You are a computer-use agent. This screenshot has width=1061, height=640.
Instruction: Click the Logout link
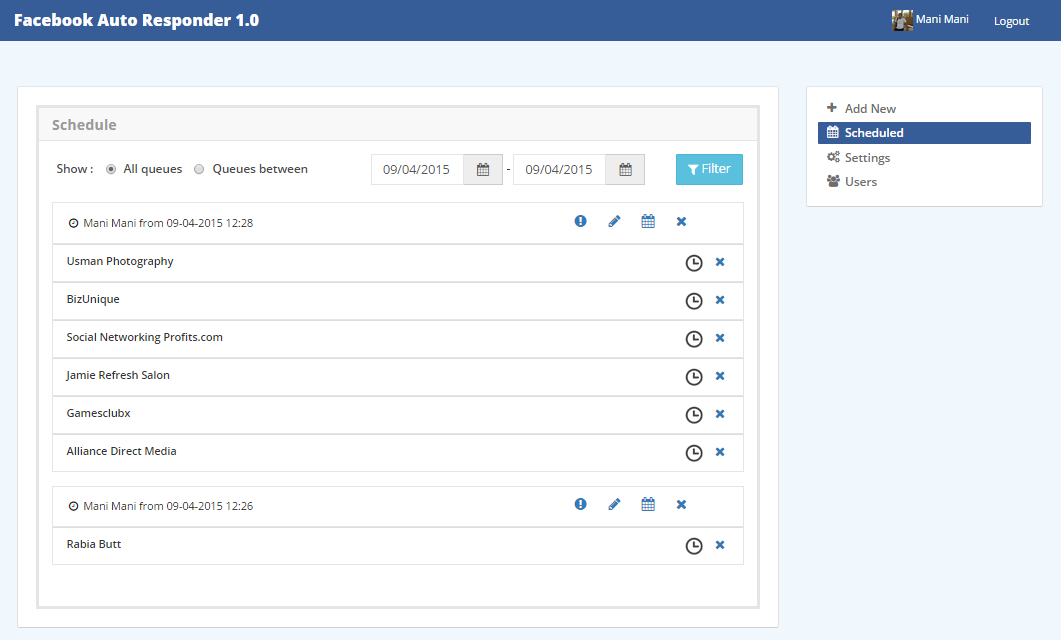[1011, 21]
